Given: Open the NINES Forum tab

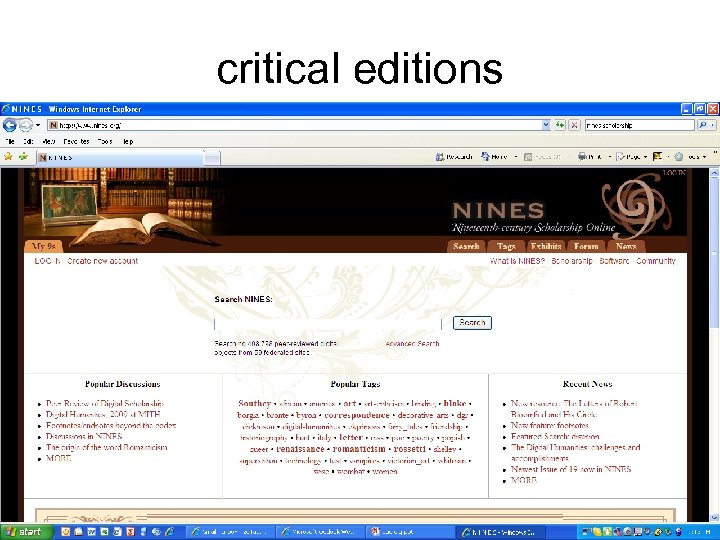Looking at the screenshot, I should pos(586,247).
